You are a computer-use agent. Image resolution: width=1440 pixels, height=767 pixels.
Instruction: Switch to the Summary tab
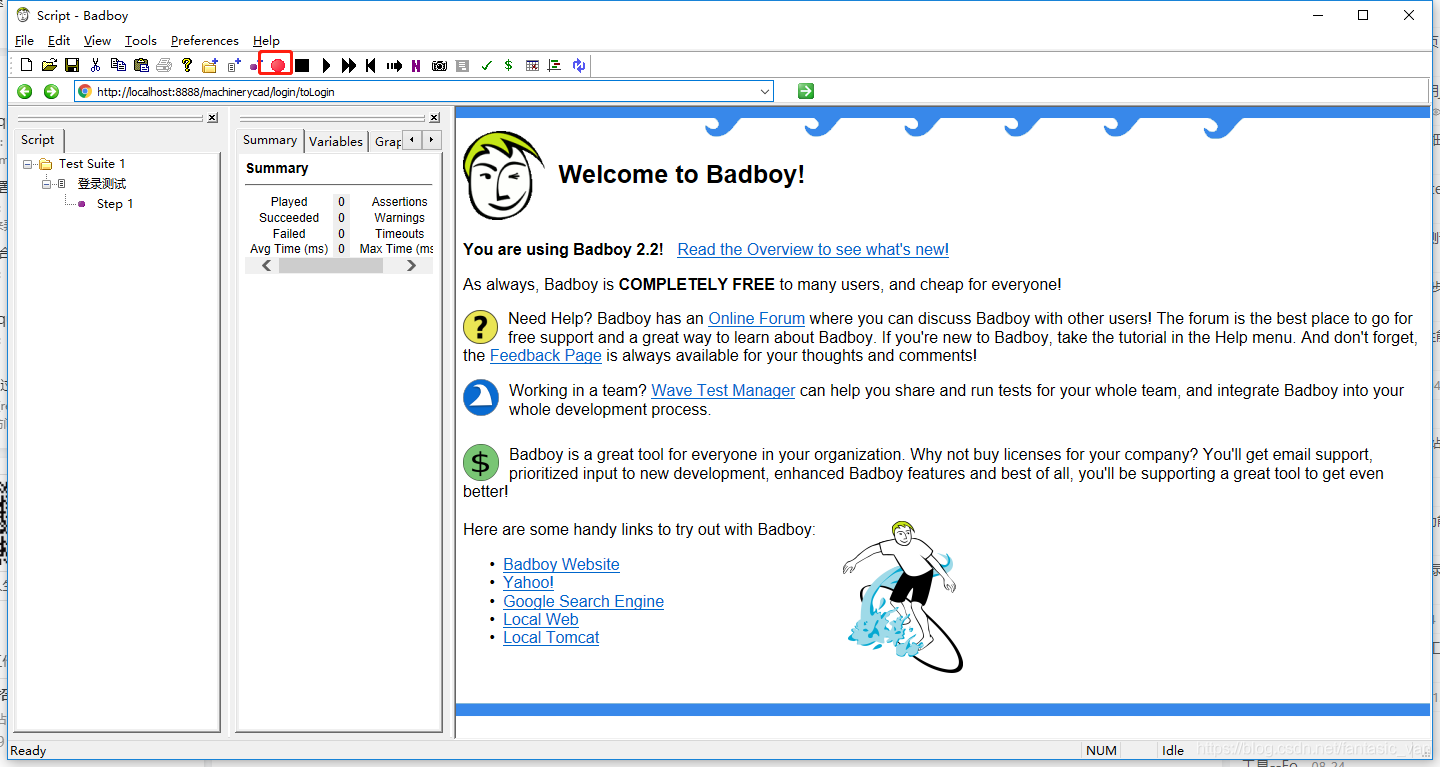pyautogui.click(x=270, y=140)
